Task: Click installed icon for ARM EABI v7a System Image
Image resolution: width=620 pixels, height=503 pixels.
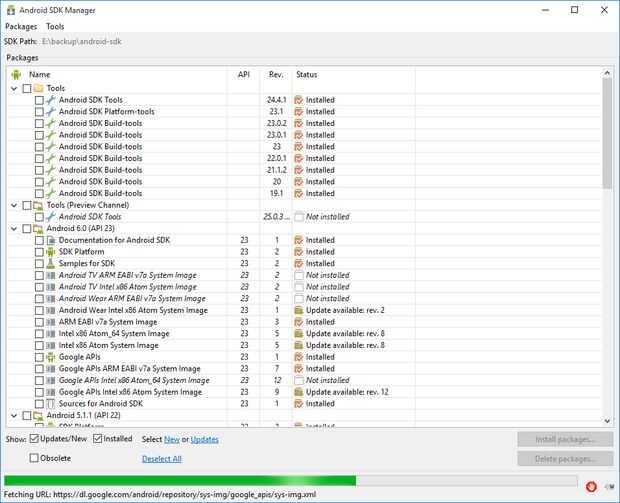Action: click(x=299, y=322)
